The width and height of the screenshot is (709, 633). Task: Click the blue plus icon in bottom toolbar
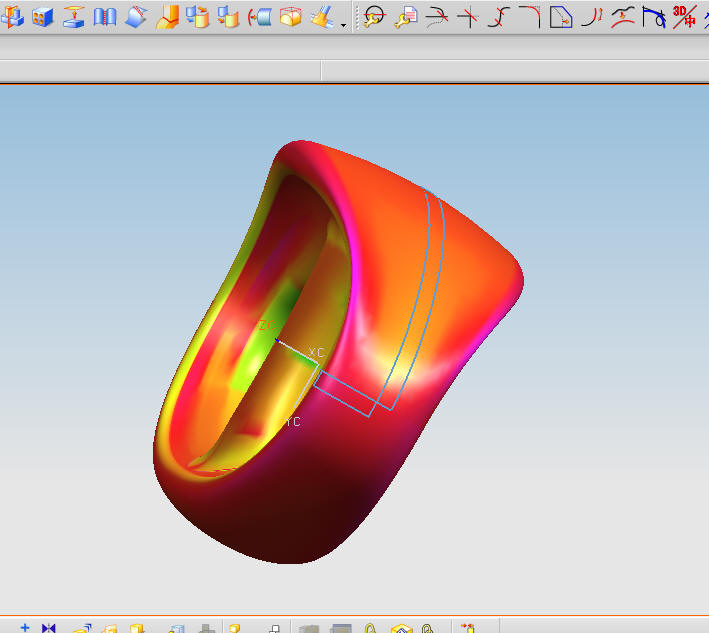[25, 627]
